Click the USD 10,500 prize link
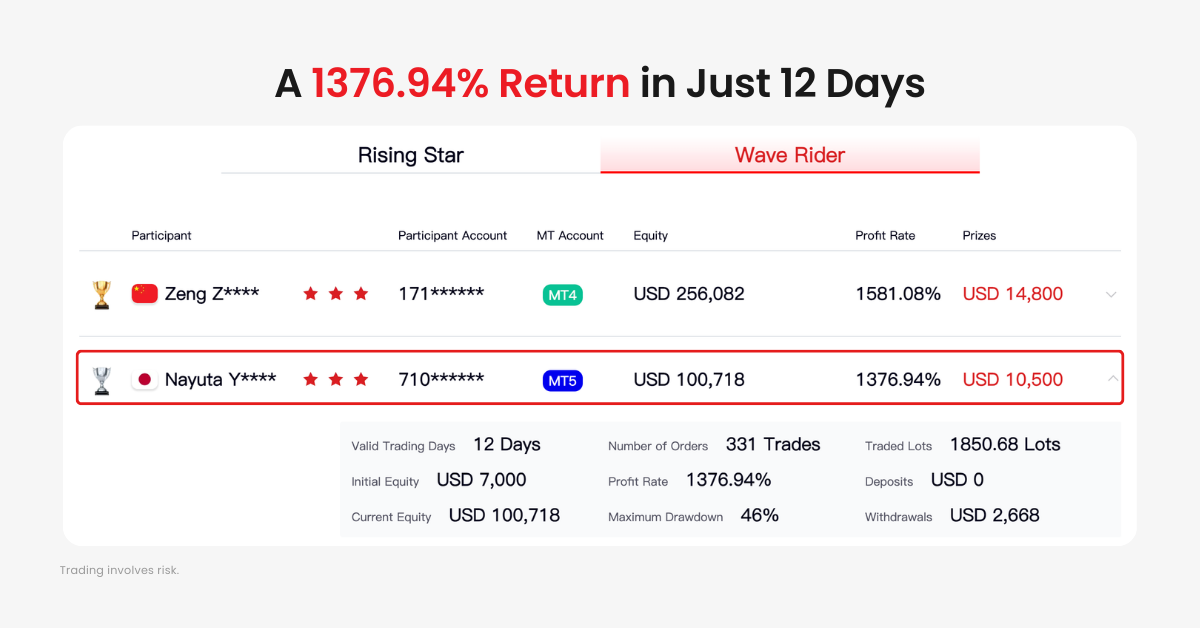Screen dimensions: 1200x628 point(1012,378)
